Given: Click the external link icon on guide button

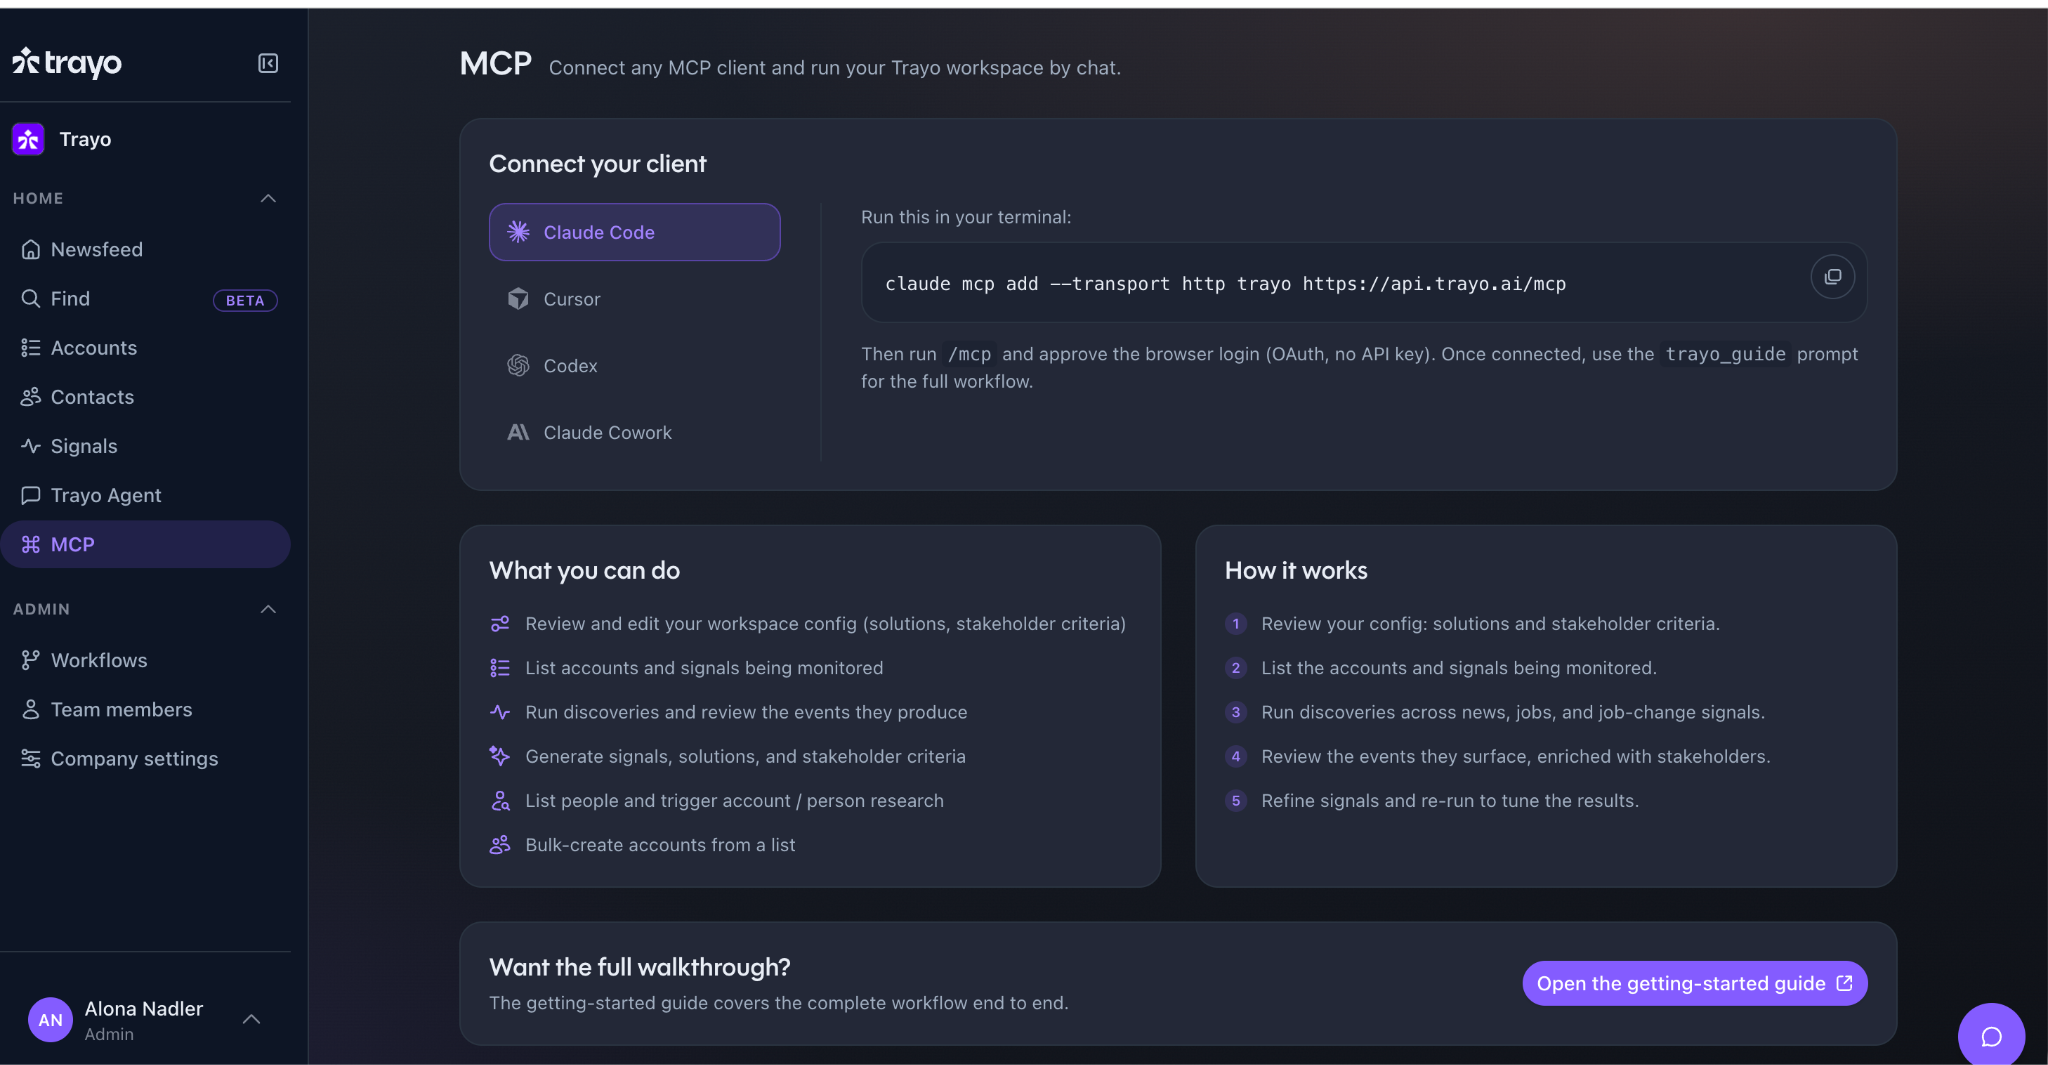Looking at the screenshot, I should click(1845, 983).
